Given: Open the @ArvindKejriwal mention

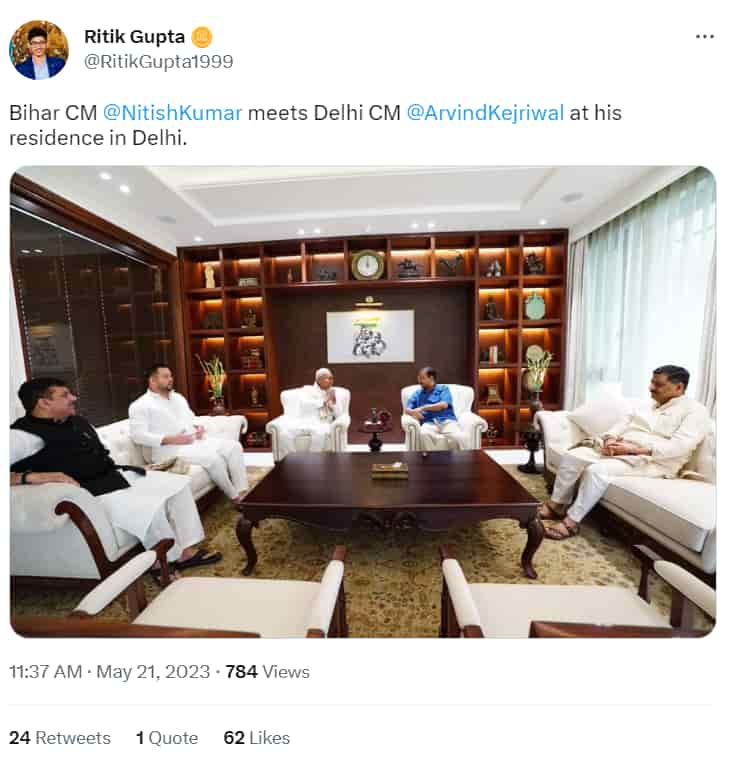Looking at the screenshot, I should pos(484,113).
